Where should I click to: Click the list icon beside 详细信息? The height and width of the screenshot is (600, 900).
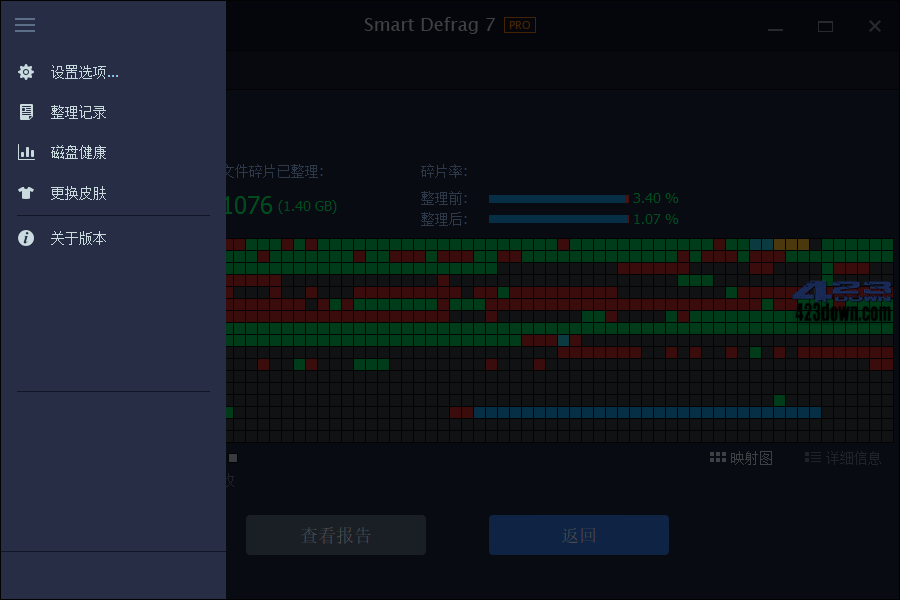click(812, 457)
